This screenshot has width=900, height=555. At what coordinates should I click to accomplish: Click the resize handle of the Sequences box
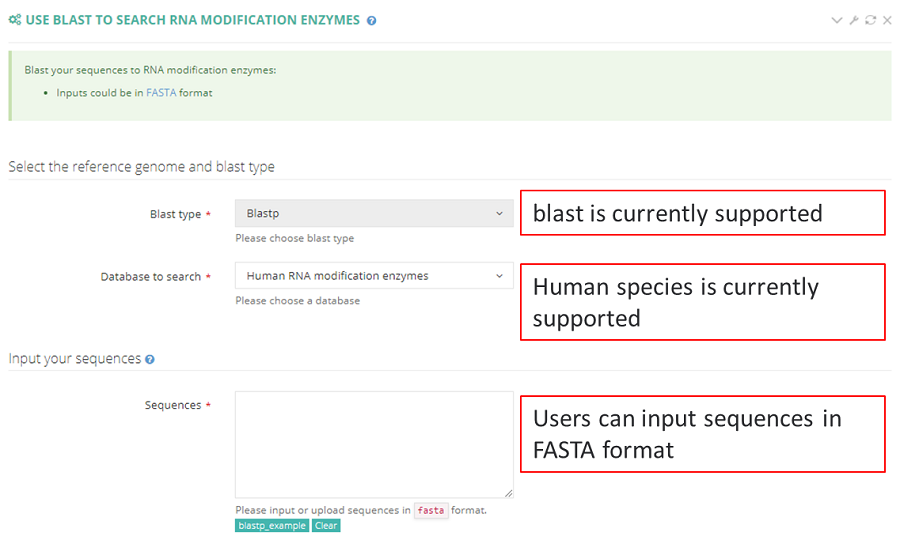coord(509,493)
